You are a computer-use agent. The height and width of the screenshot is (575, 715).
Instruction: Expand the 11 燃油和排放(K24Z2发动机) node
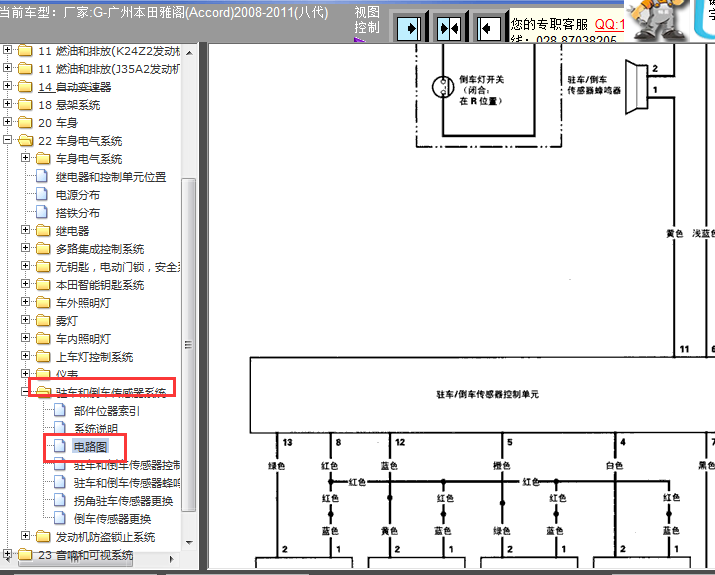click(7, 50)
